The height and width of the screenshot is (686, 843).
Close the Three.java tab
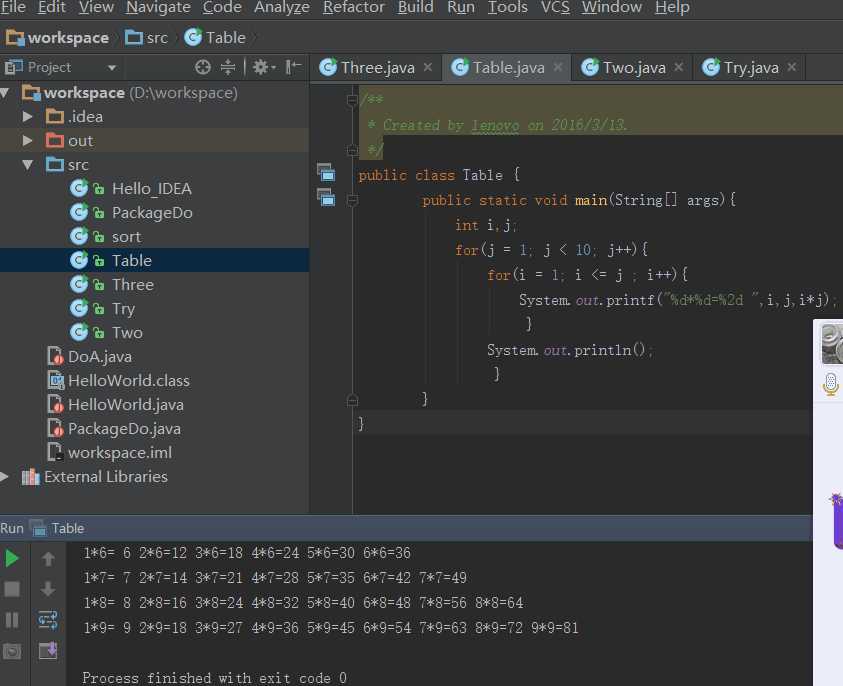[x=428, y=67]
